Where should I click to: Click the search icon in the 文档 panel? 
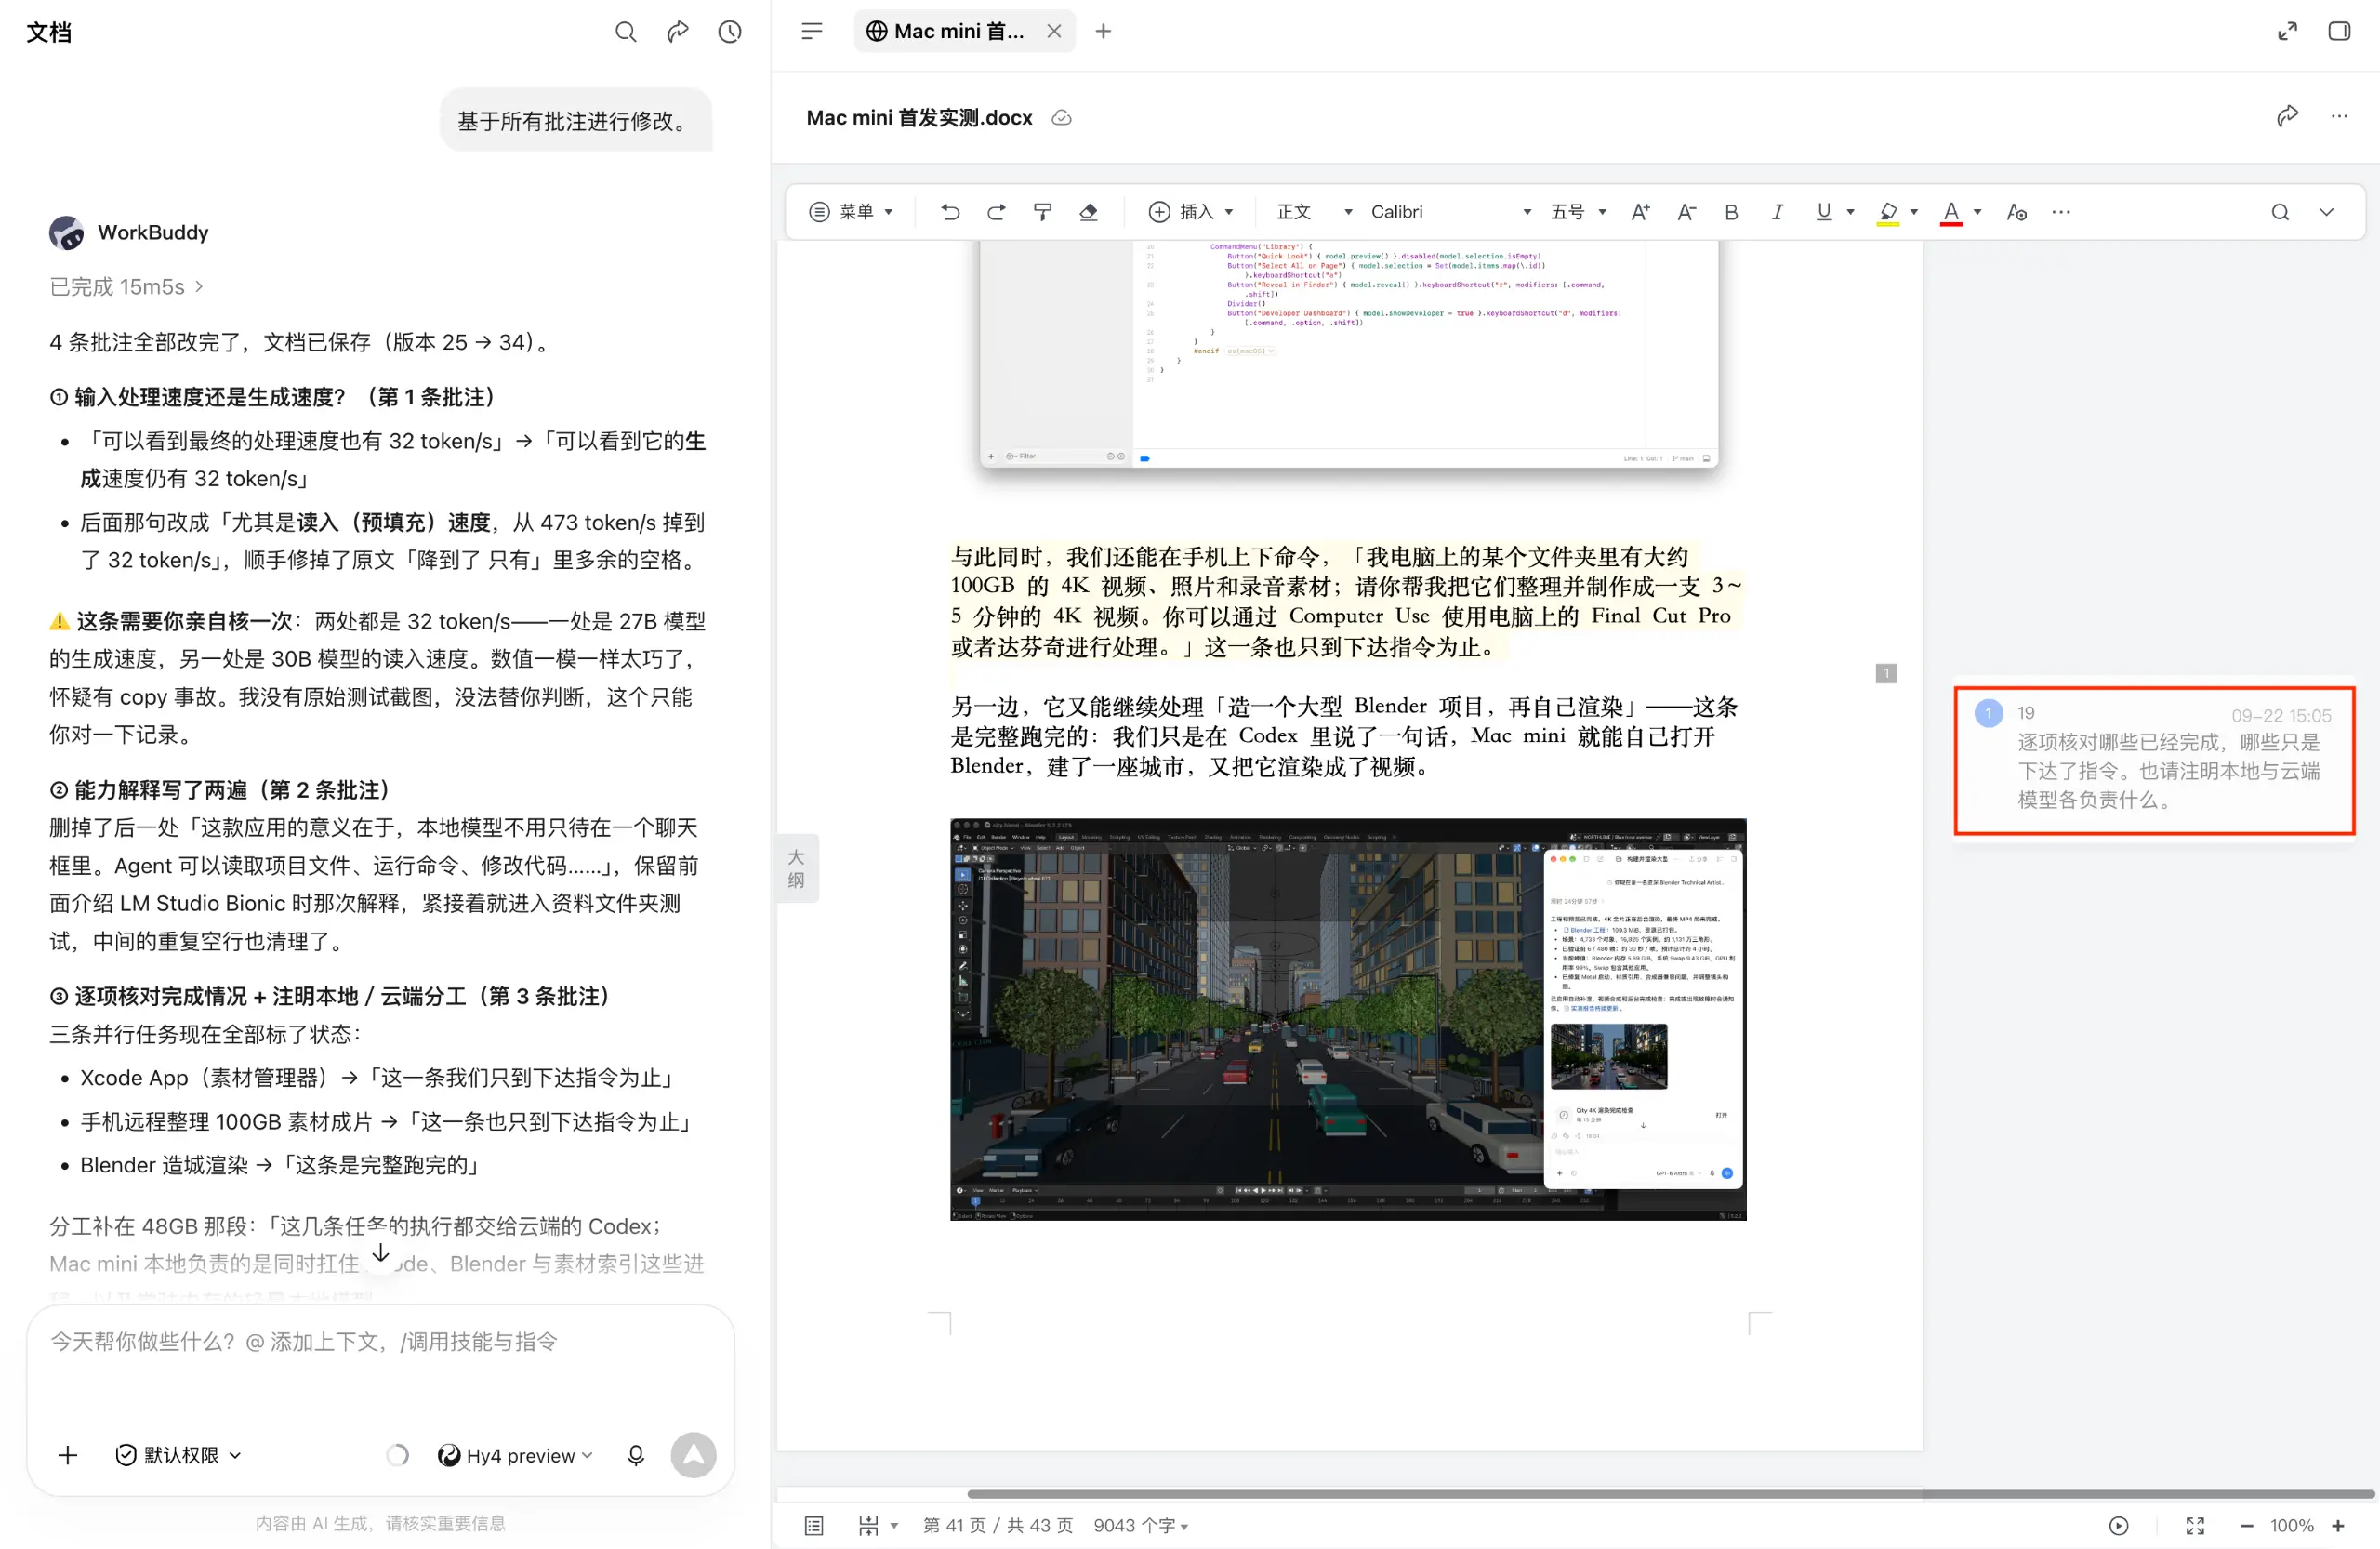(x=625, y=32)
